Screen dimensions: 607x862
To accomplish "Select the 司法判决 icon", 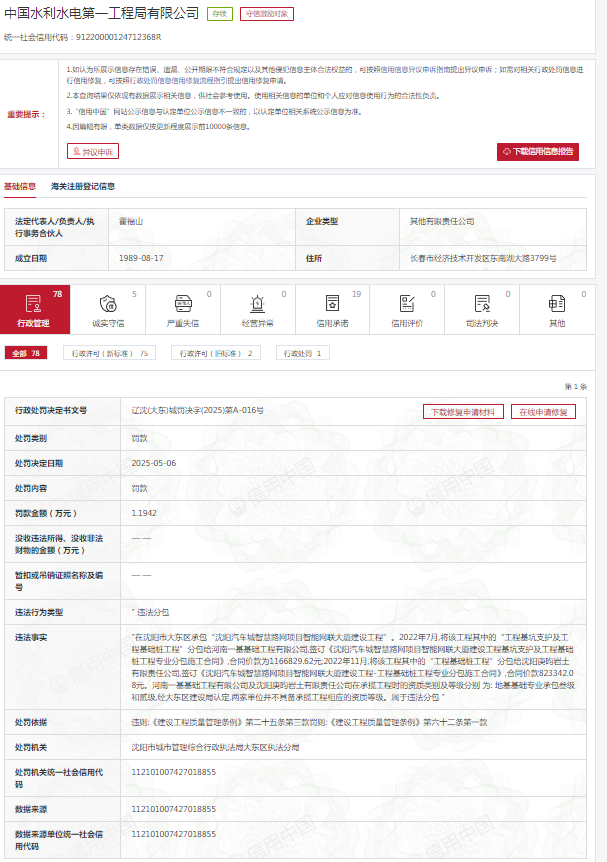I will coord(482,303).
